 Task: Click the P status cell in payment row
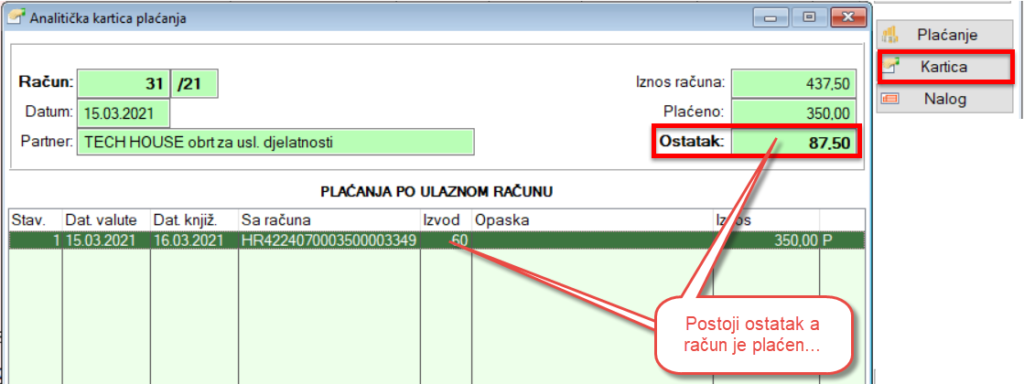(x=842, y=240)
